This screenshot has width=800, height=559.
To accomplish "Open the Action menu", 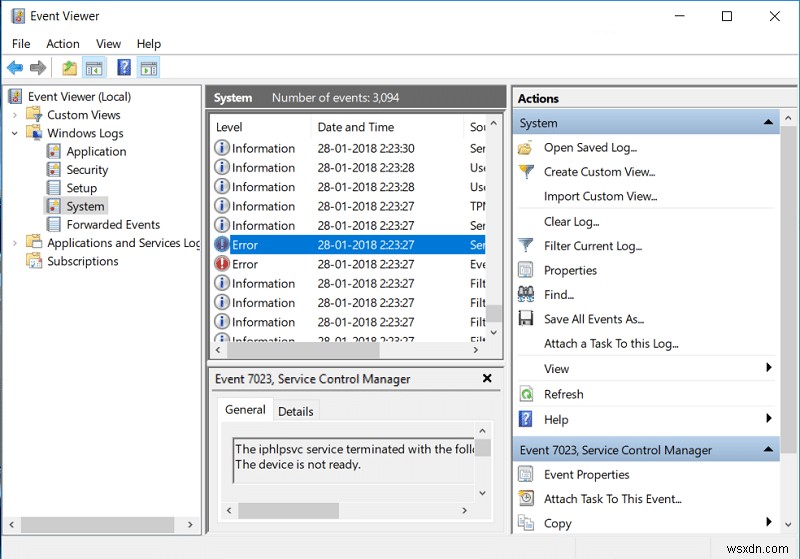I will pyautogui.click(x=63, y=44).
